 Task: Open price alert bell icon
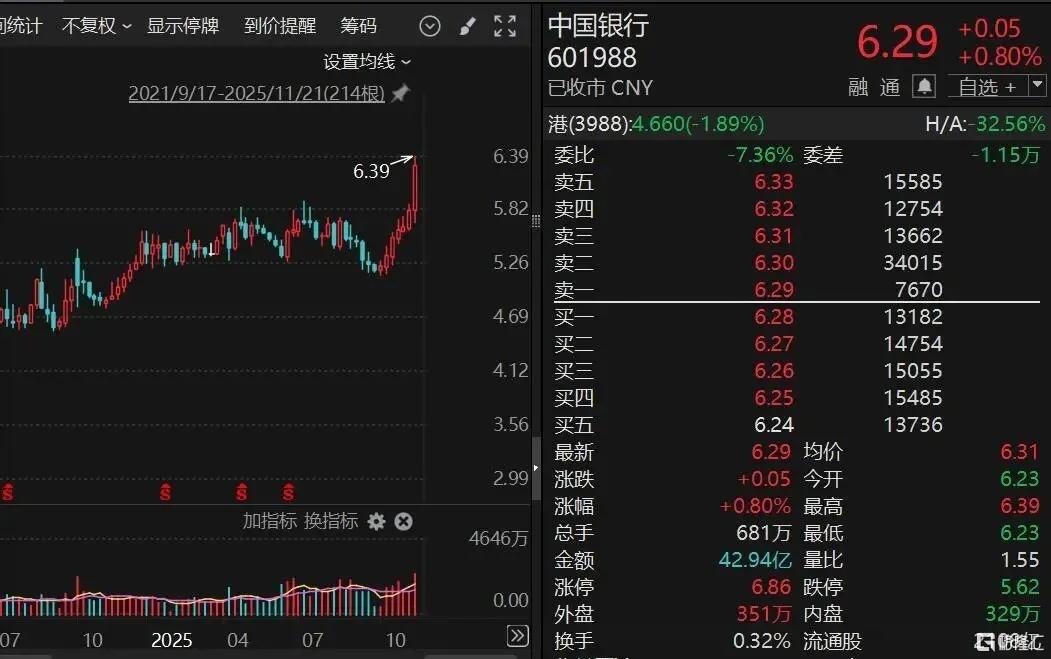tap(925, 86)
